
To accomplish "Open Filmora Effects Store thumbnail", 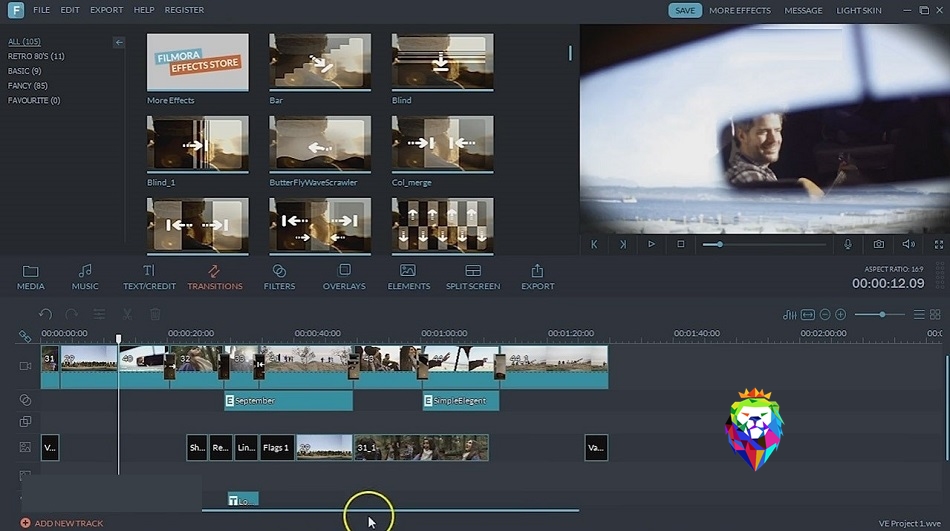I will pyautogui.click(x=198, y=62).
